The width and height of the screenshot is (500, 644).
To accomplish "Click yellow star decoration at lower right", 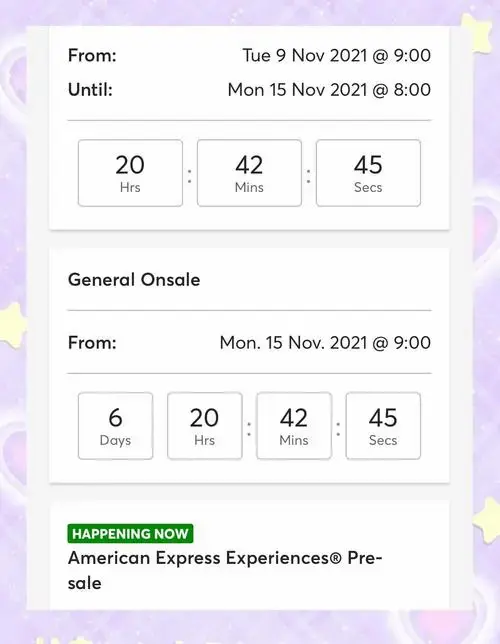I will [487, 521].
